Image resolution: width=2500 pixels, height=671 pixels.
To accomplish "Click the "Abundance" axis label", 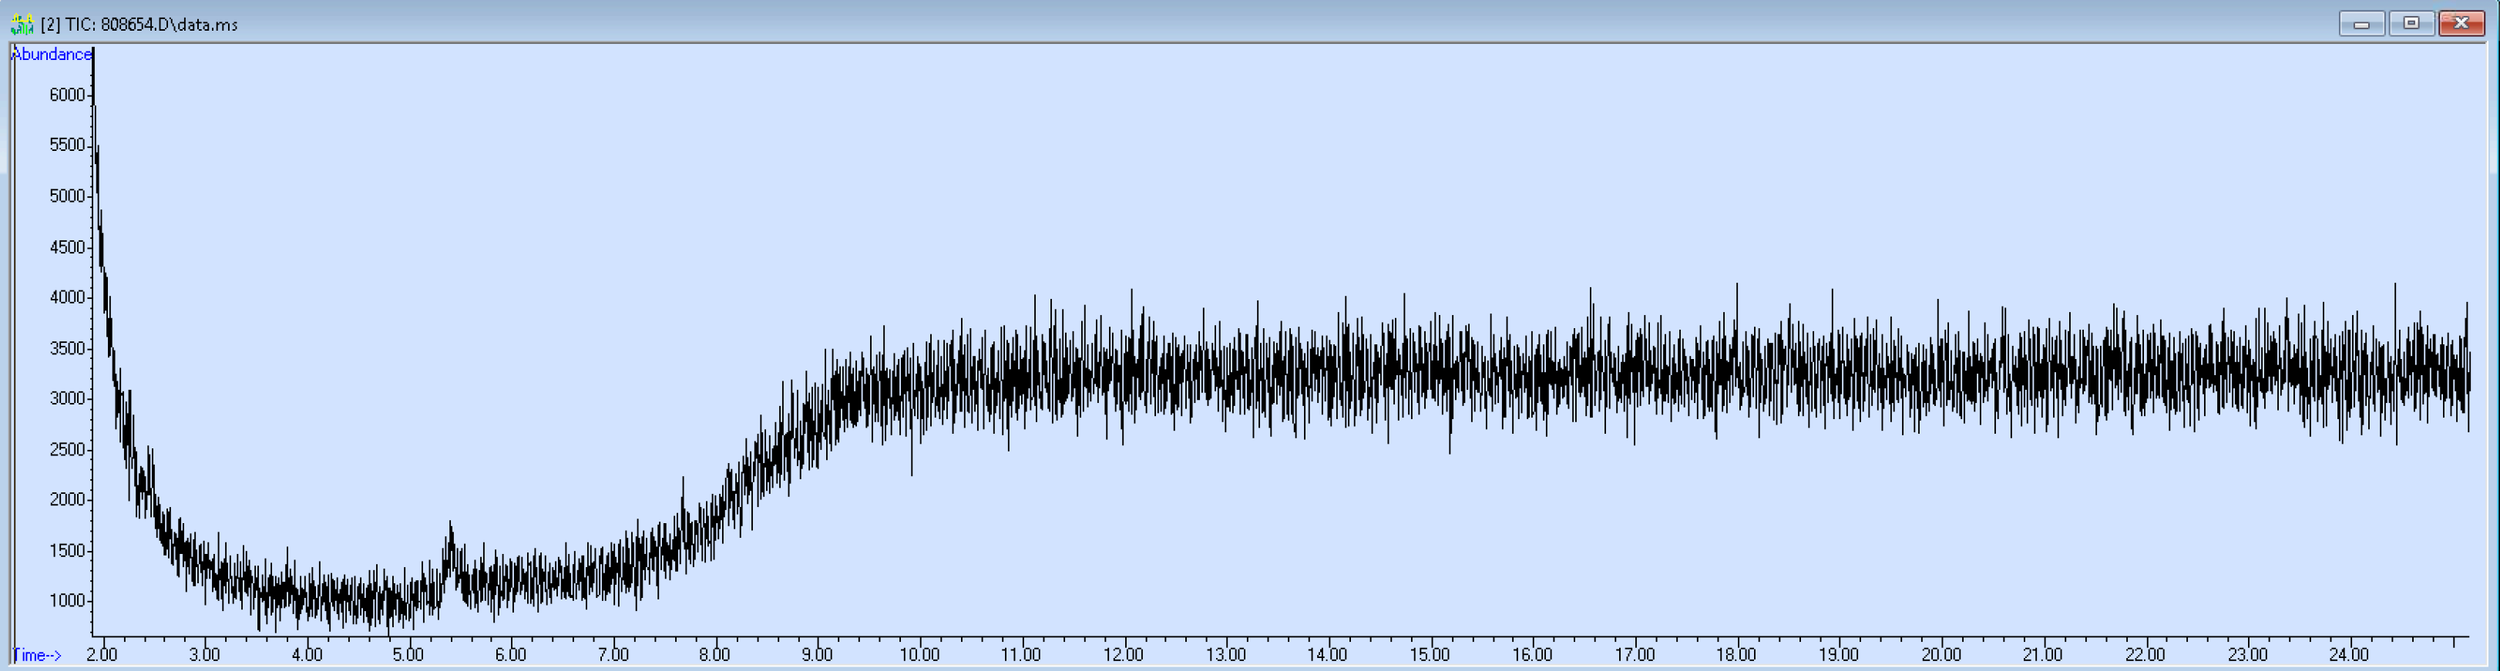I will tap(51, 54).
